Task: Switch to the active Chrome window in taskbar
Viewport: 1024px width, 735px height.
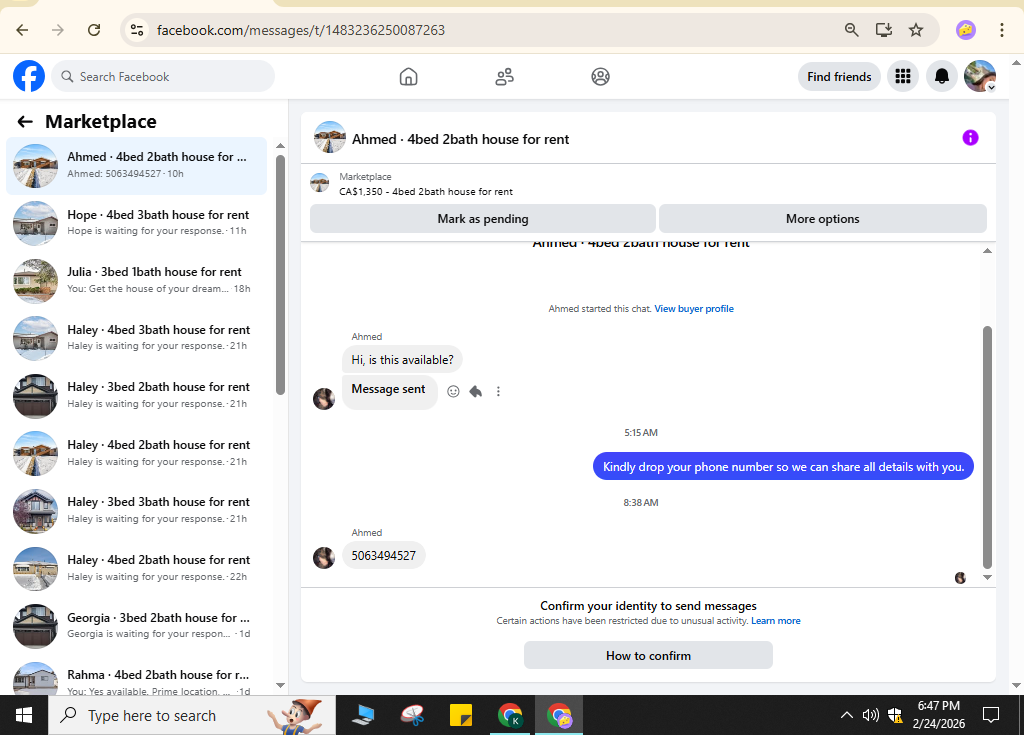Action: point(559,715)
